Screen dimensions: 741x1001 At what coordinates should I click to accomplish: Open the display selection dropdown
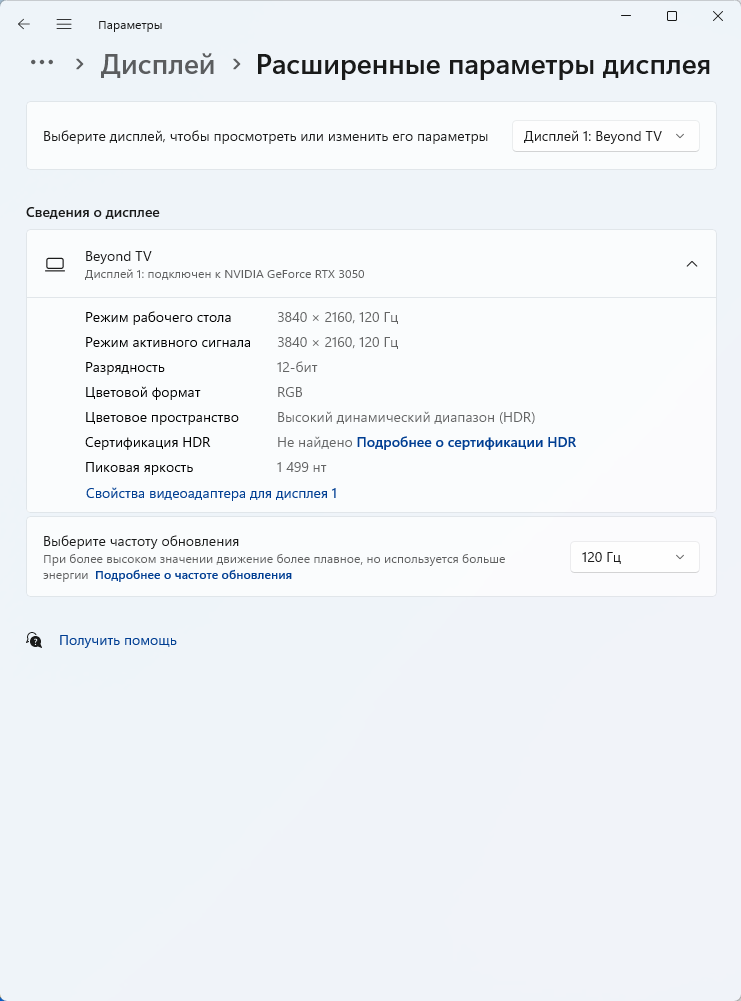pyautogui.click(x=605, y=136)
